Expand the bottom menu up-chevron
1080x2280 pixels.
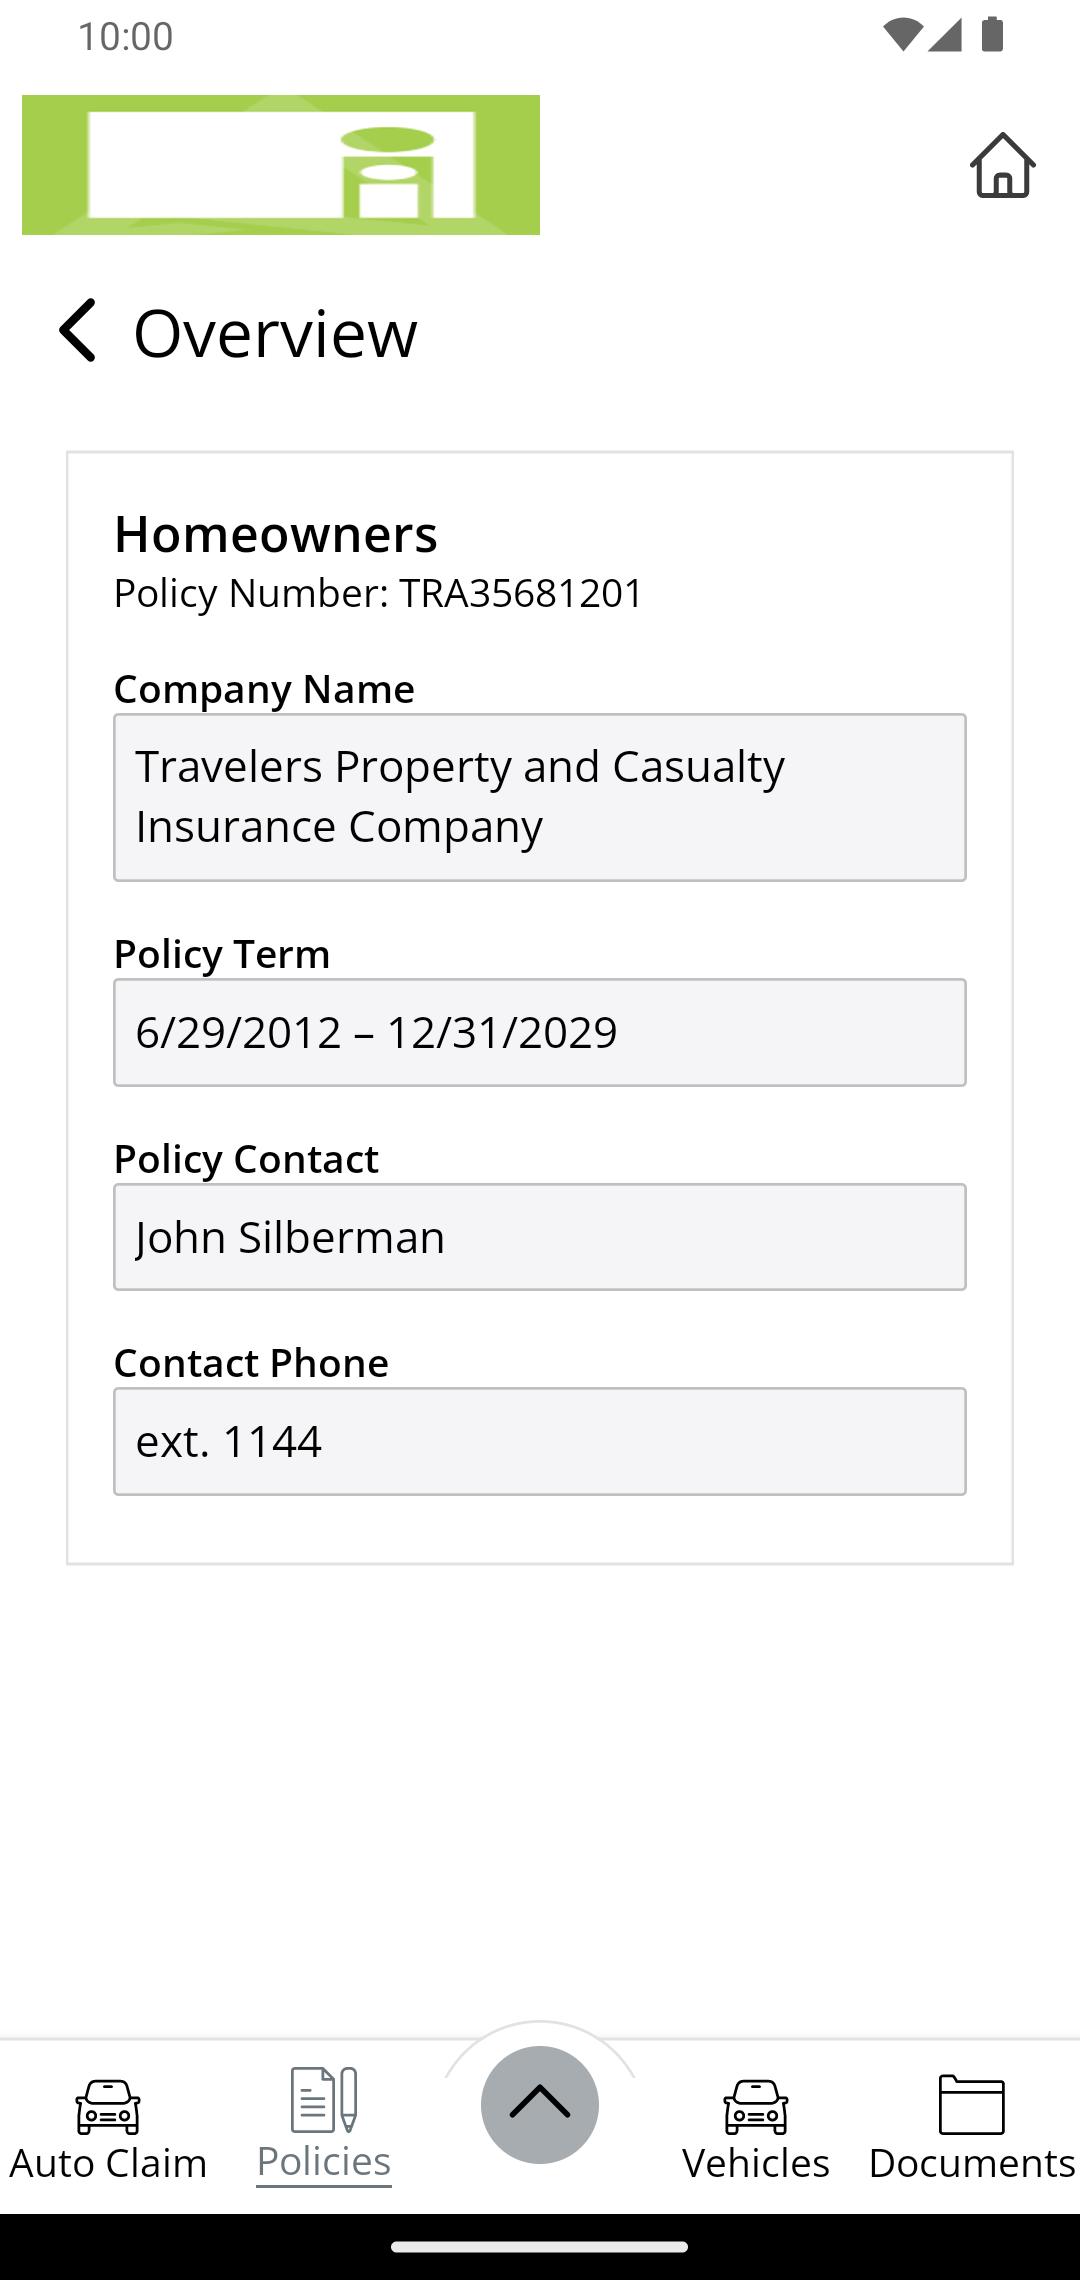pyautogui.click(x=540, y=2104)
